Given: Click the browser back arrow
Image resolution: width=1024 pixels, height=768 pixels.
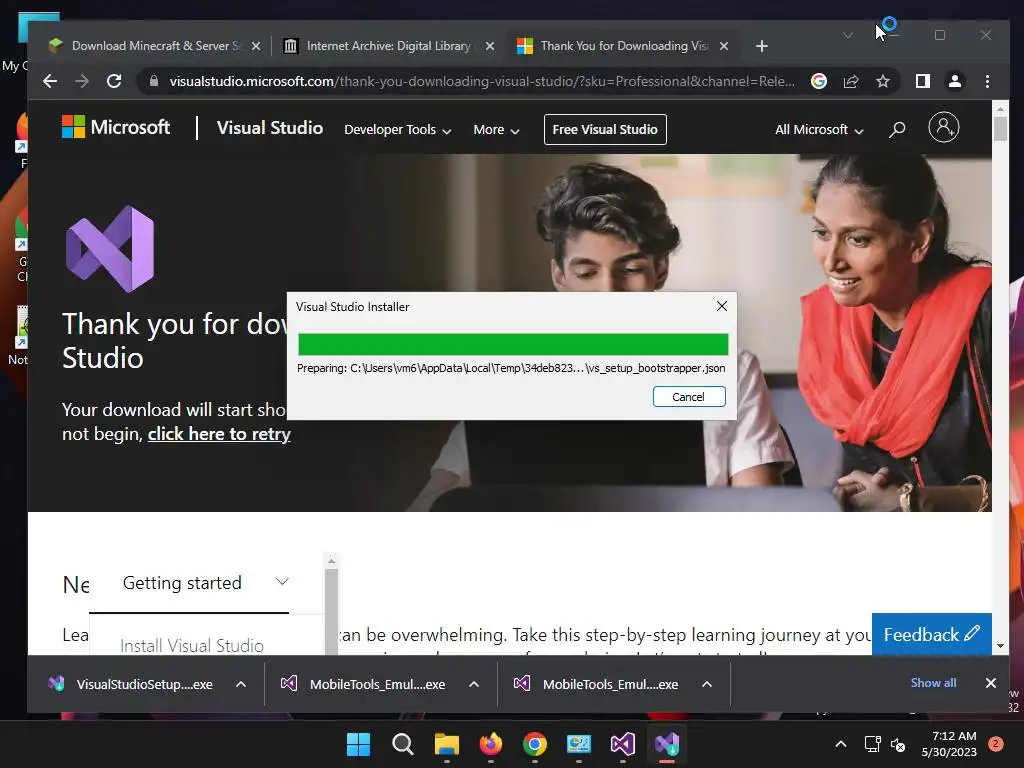Looking at the screenshot, I should click(x=50, y=81).
